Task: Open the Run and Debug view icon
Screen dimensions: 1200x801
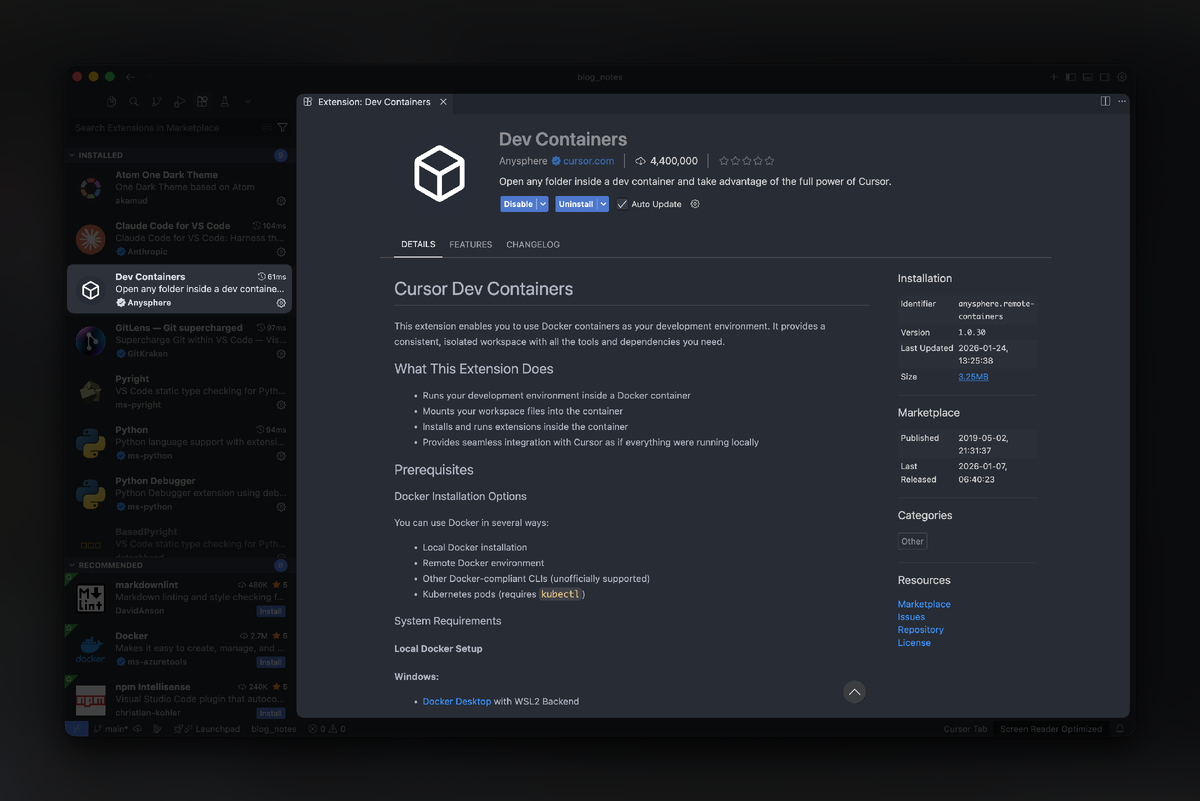Action: (x=180, y=101)
